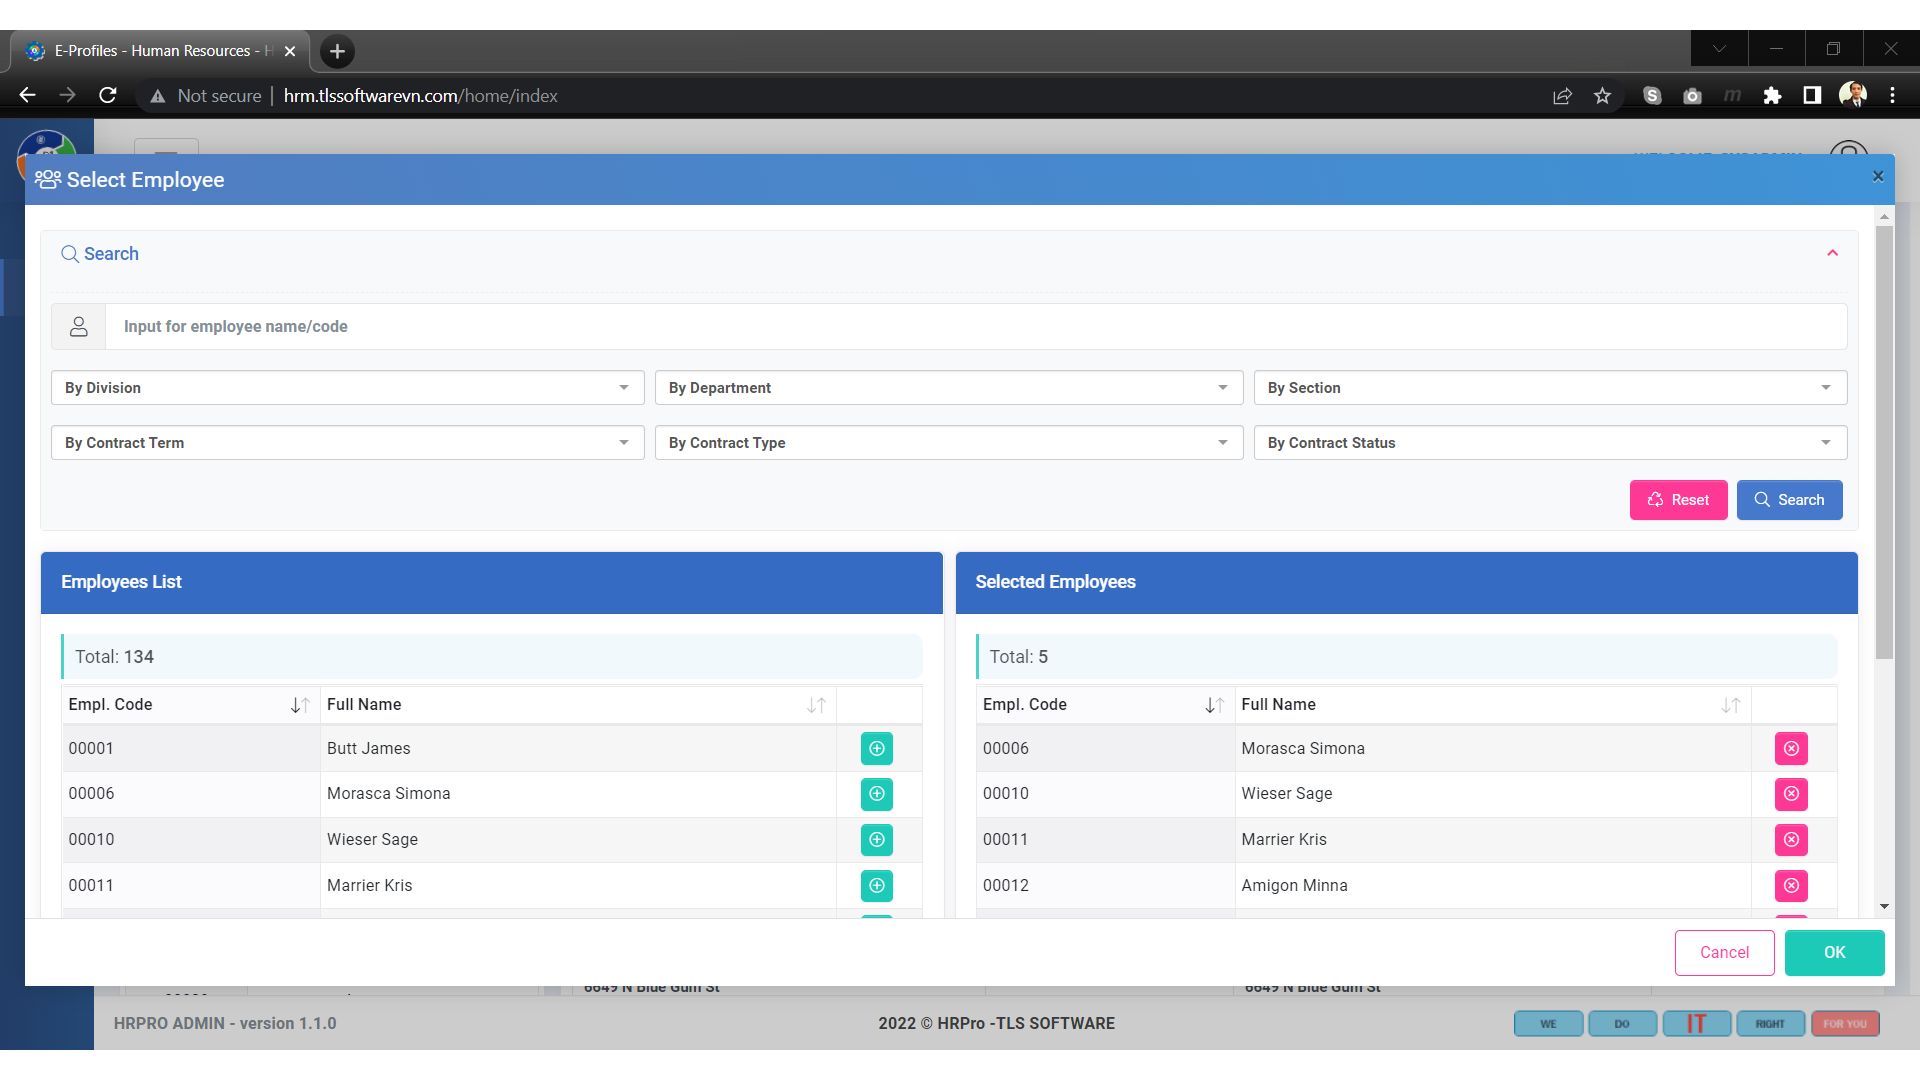Add Butt James to selected employees
Image resolution: width=1920 pixels, height=1080 pixels.
(x=876, y=748)
